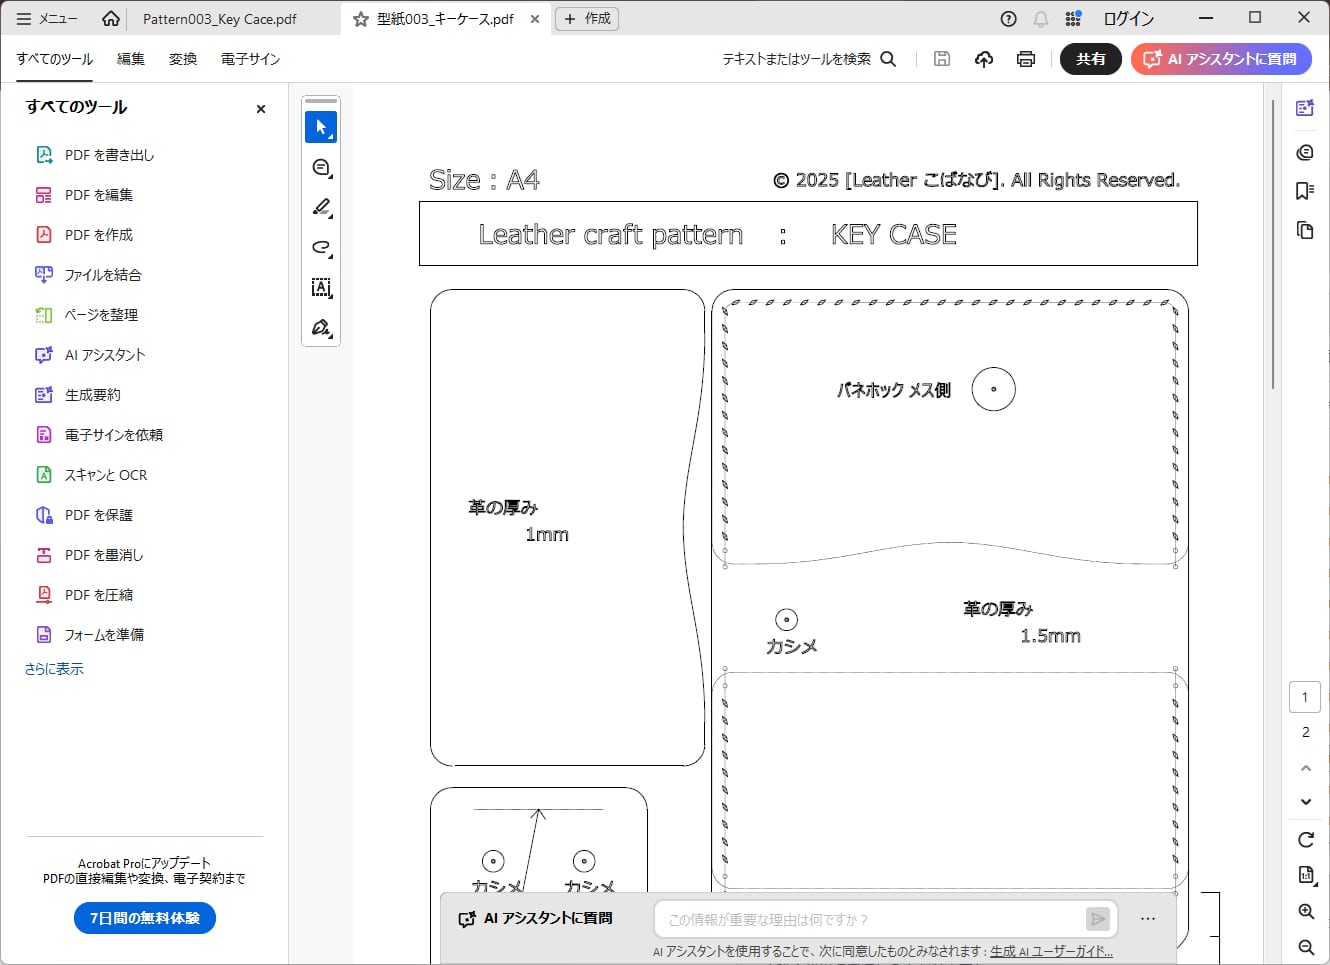Click the Print icon
1330x965 pixels.
tap(1026, 59)
